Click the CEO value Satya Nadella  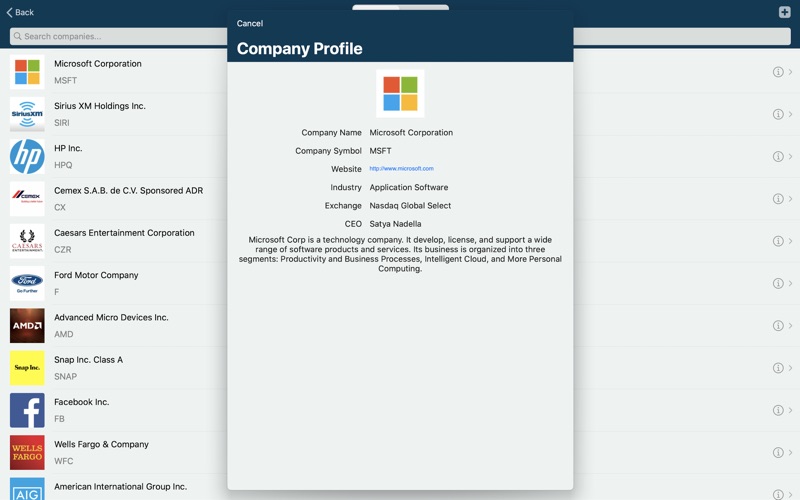[395, 224]
